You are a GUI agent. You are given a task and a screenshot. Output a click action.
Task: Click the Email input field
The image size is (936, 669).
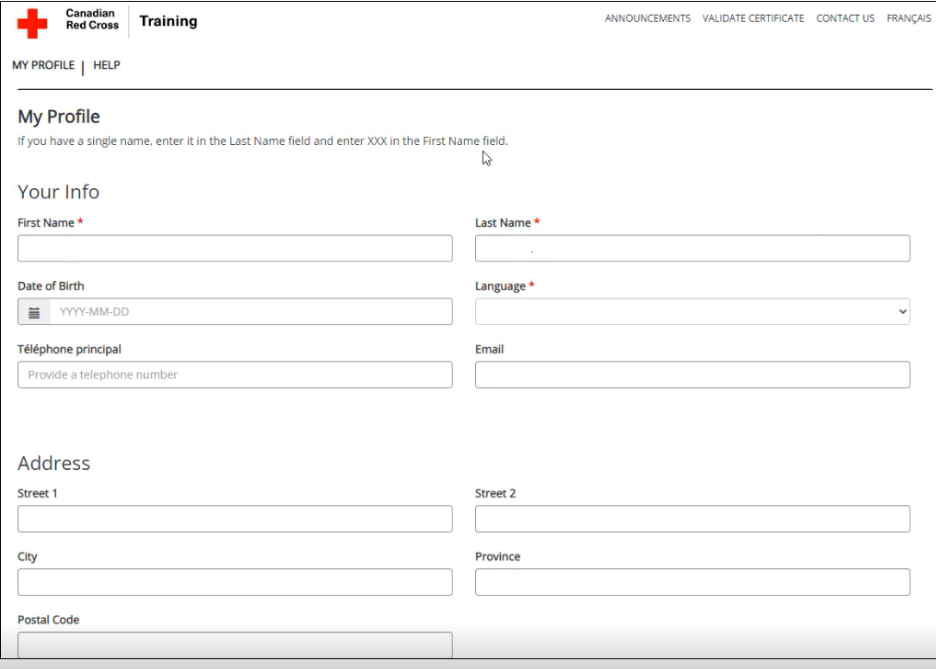tap(690, 376)
